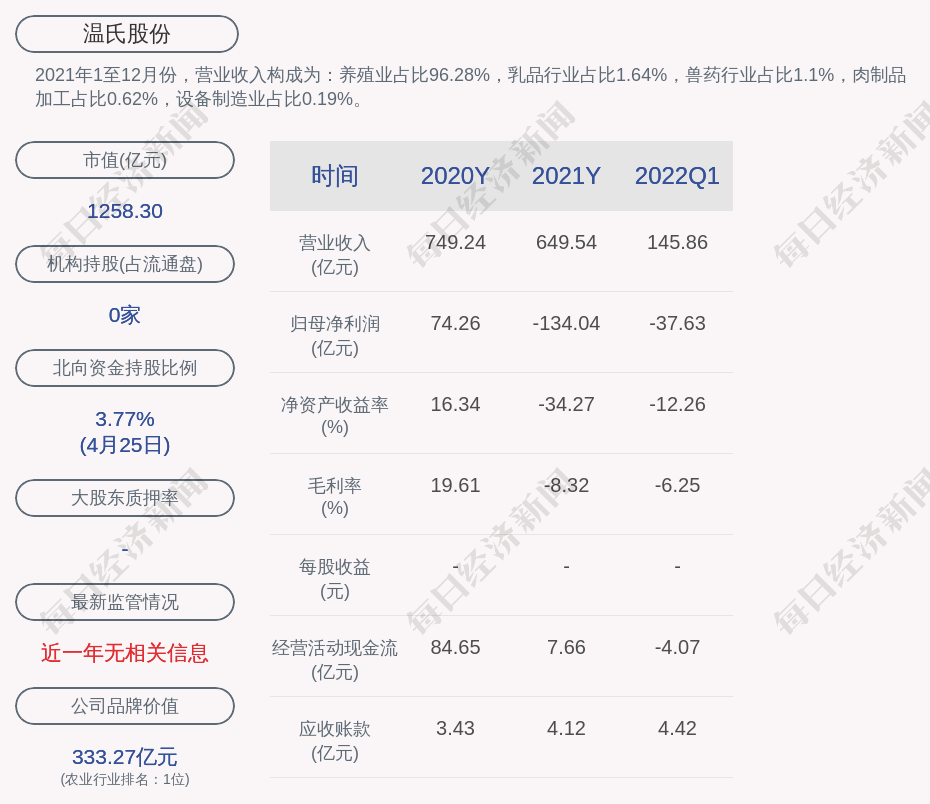The image size is (930, 804).
Task: Click the 净资产收益率(%) row label
Action: pyautogui.click(x=335, y=416)
